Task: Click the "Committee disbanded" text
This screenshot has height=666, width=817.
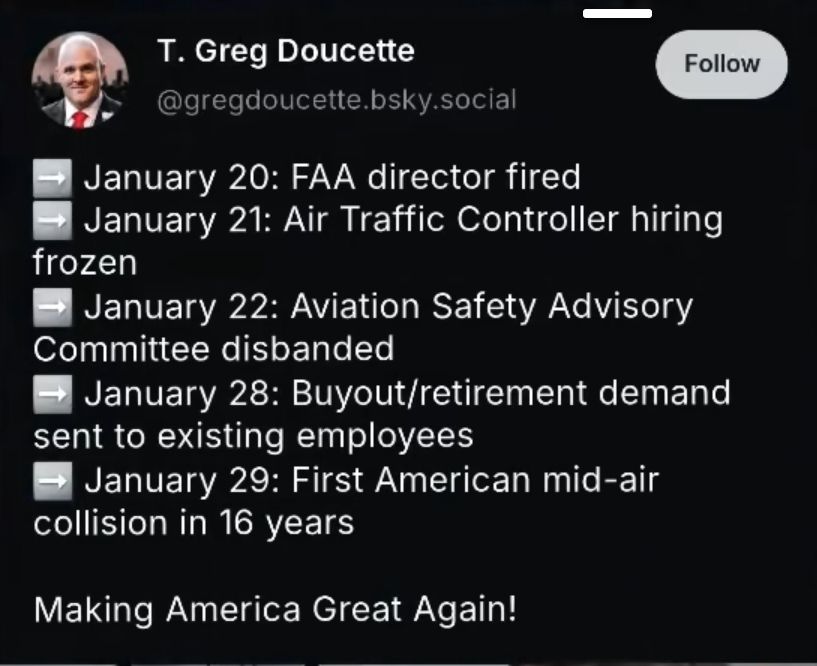Action: tap(213, 349)
